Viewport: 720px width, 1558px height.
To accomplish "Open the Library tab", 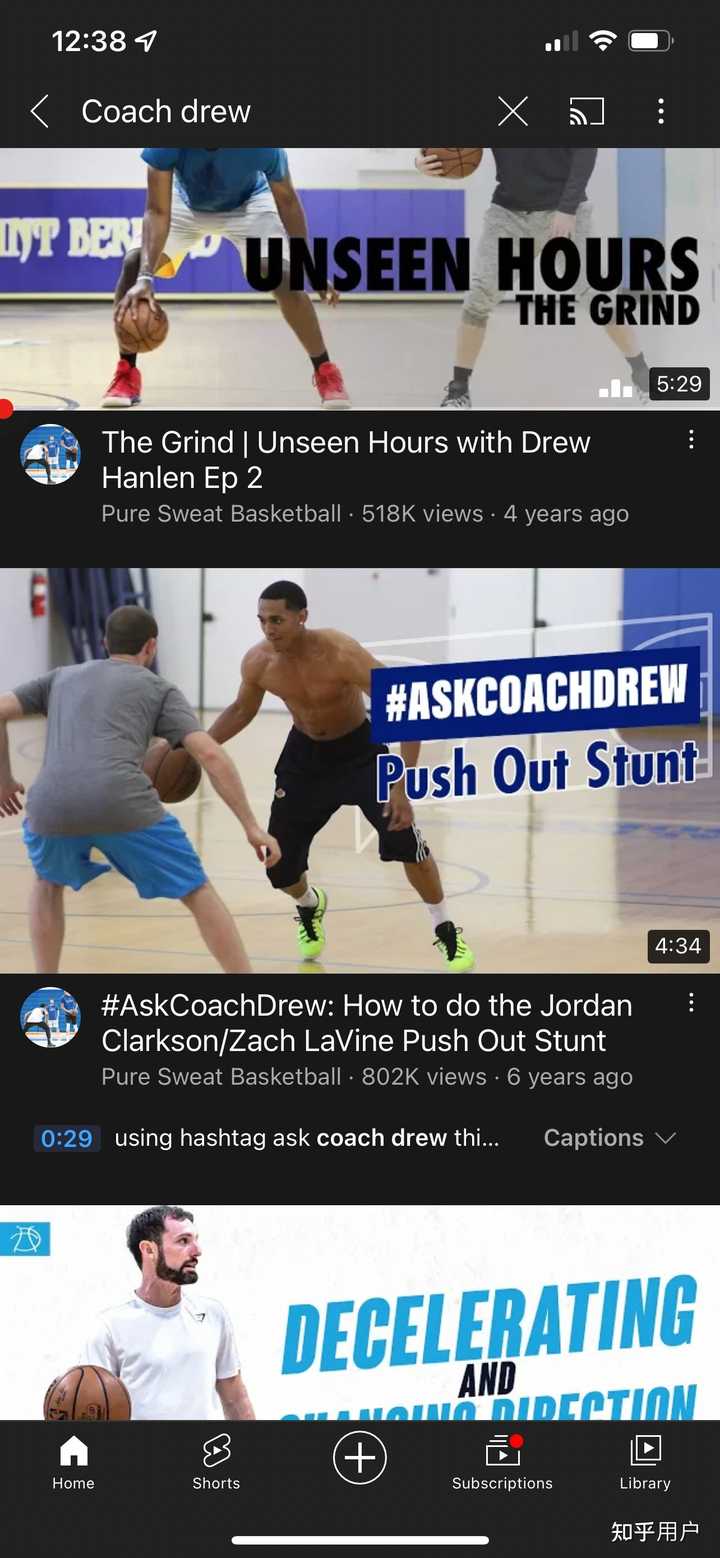I will (645, 1463).
